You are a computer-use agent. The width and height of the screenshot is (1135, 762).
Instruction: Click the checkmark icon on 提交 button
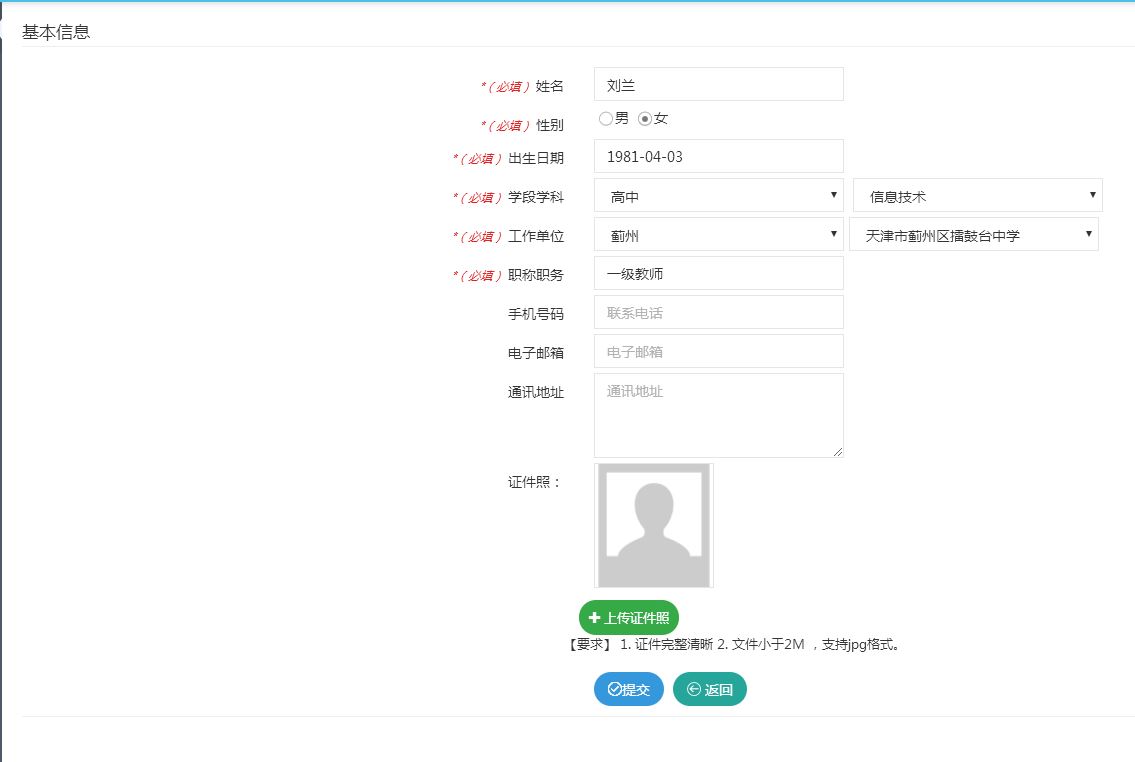[615, 689]
